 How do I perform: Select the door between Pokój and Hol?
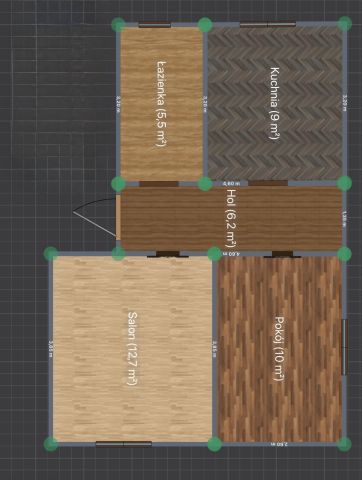pos(282,254)
